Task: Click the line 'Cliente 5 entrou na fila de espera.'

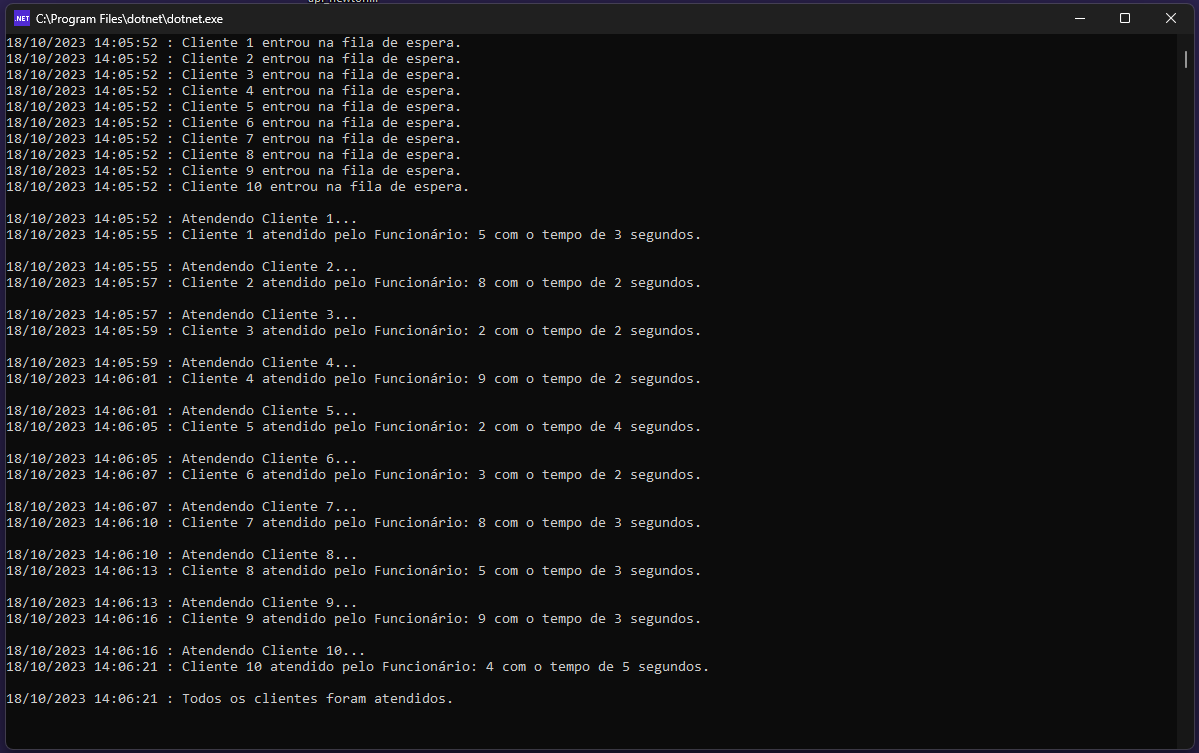Action: 234,107
